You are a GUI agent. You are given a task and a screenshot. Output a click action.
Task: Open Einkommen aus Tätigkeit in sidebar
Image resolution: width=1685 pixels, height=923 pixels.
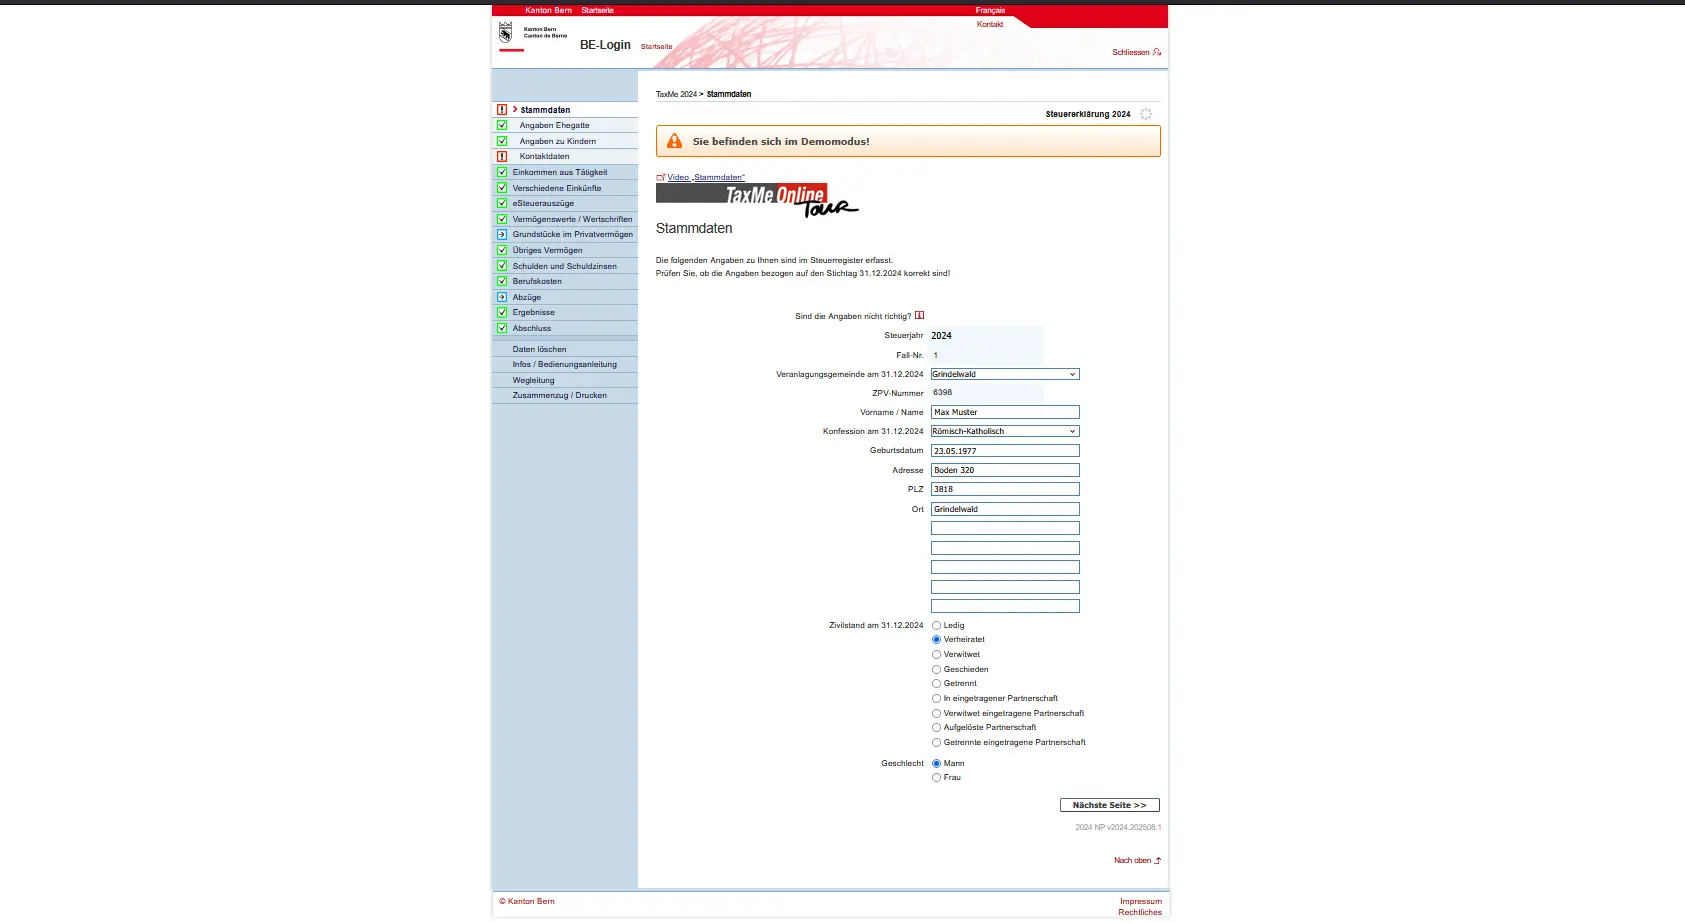tap(559, 172)
